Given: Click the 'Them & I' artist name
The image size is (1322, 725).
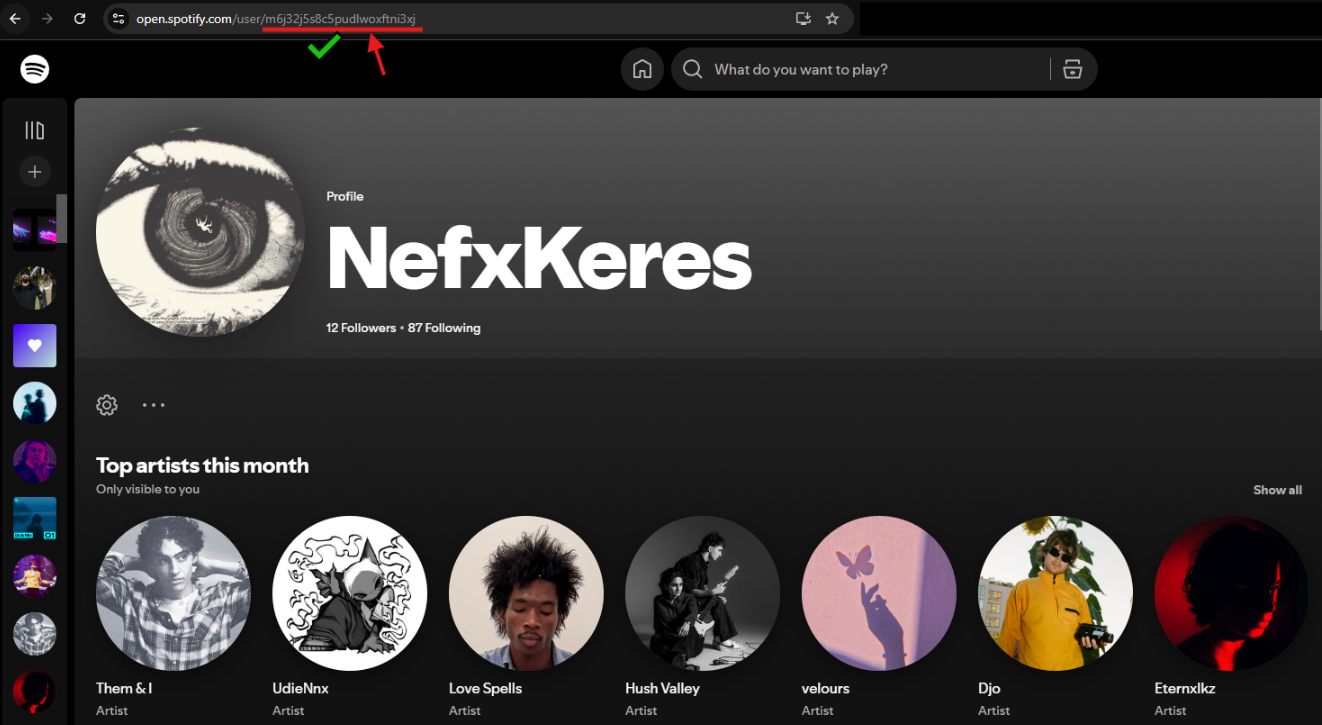Looking at the screenshot, I should pos(124,688).
